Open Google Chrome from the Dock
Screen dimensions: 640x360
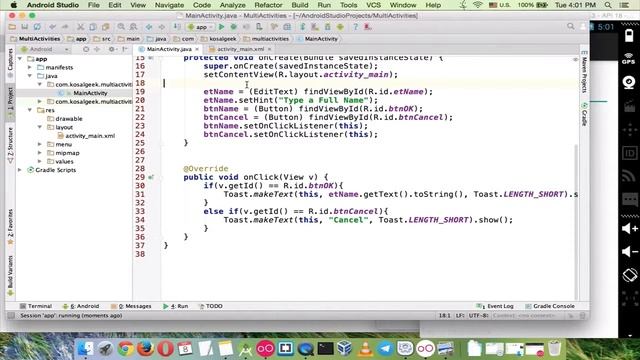click(126, 349)
